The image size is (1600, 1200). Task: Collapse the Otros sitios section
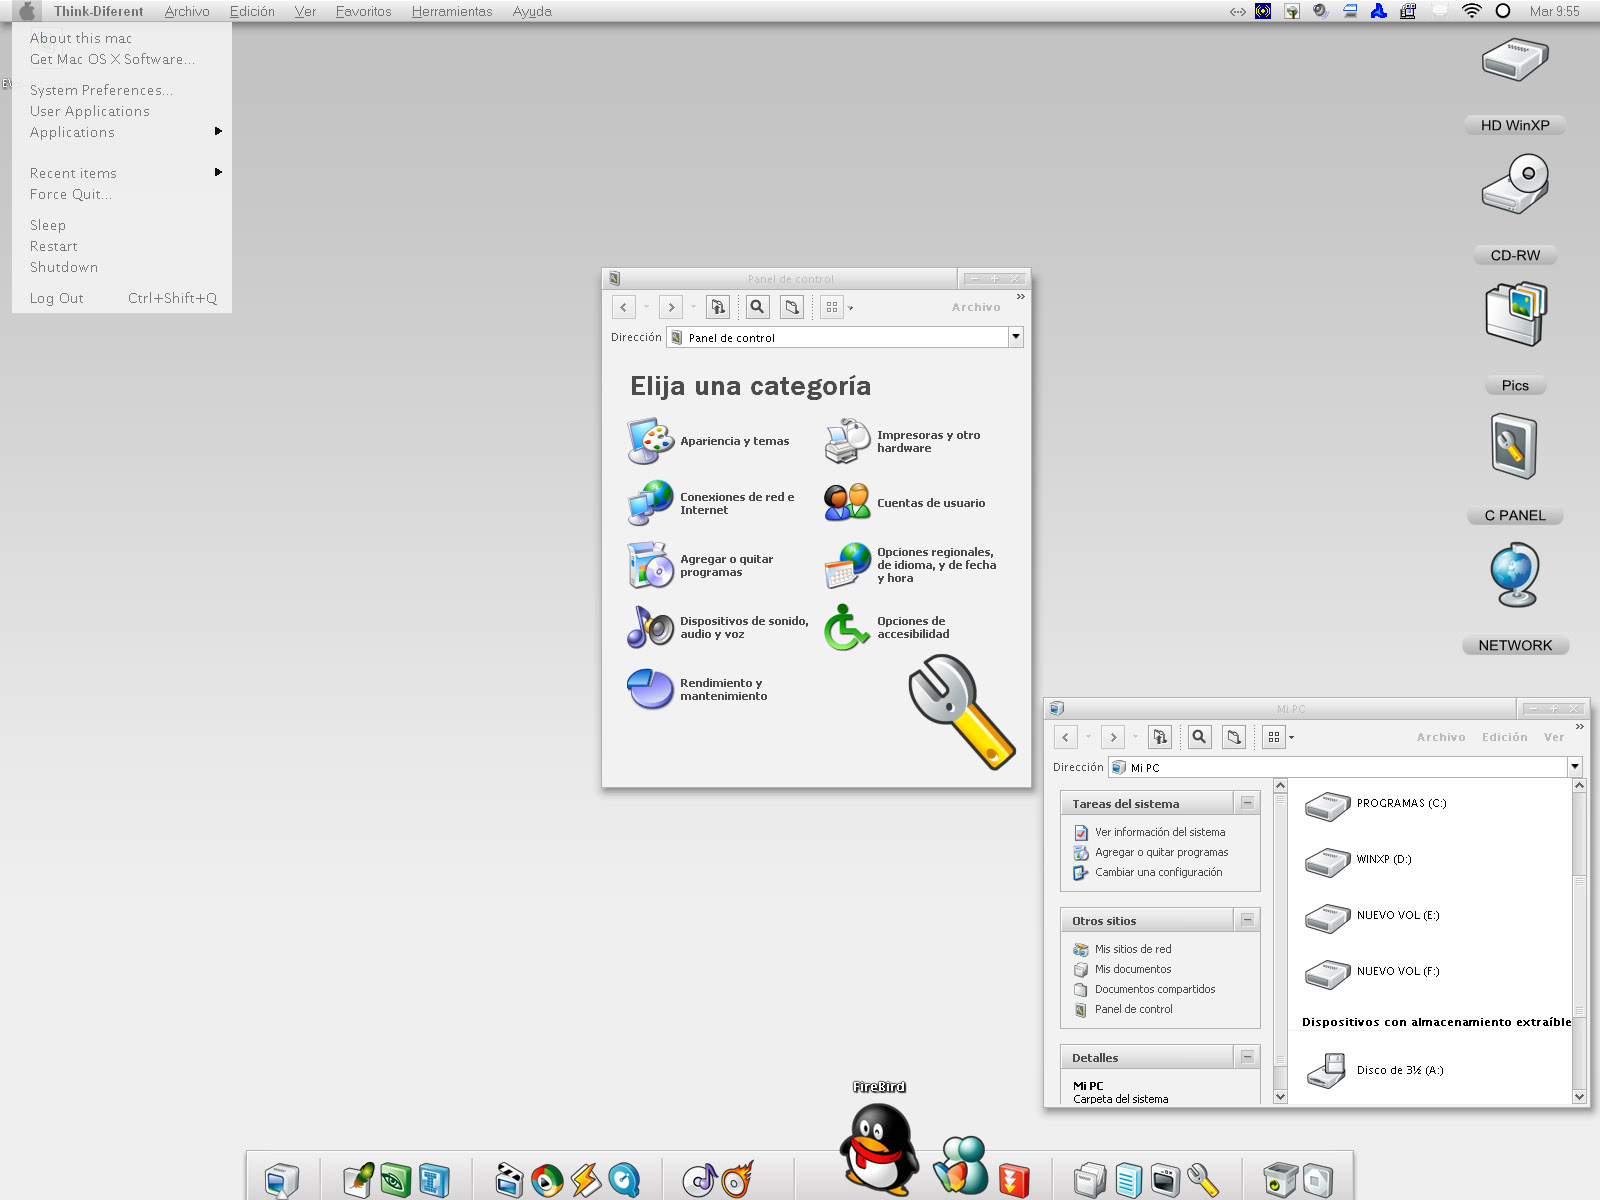tap(1247, 920)
